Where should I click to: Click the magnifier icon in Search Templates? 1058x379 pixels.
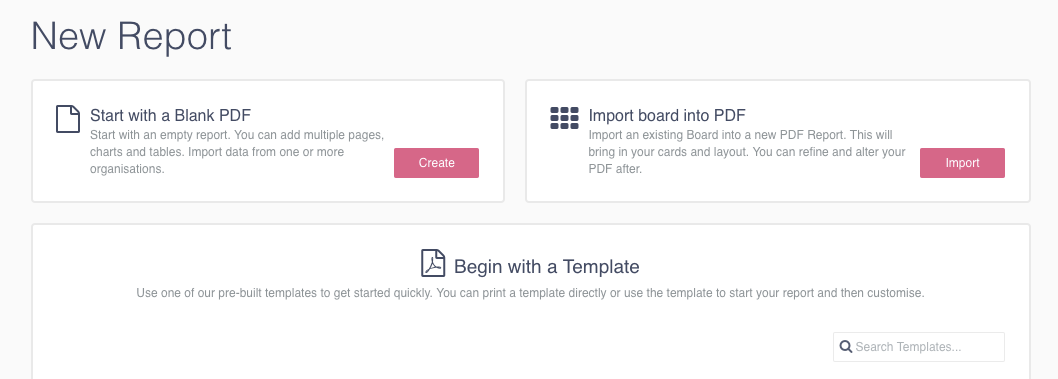tap(845, 347)
